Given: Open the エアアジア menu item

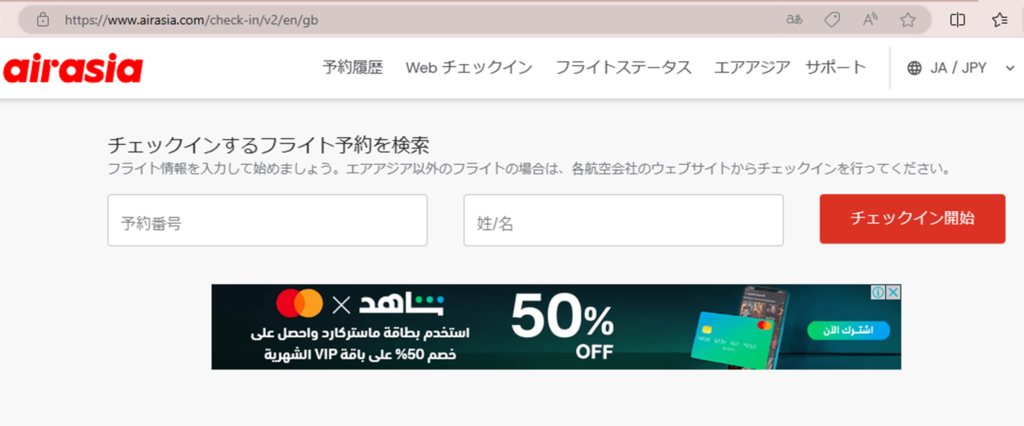Looking at the screenshot, I should pos(752,67).
